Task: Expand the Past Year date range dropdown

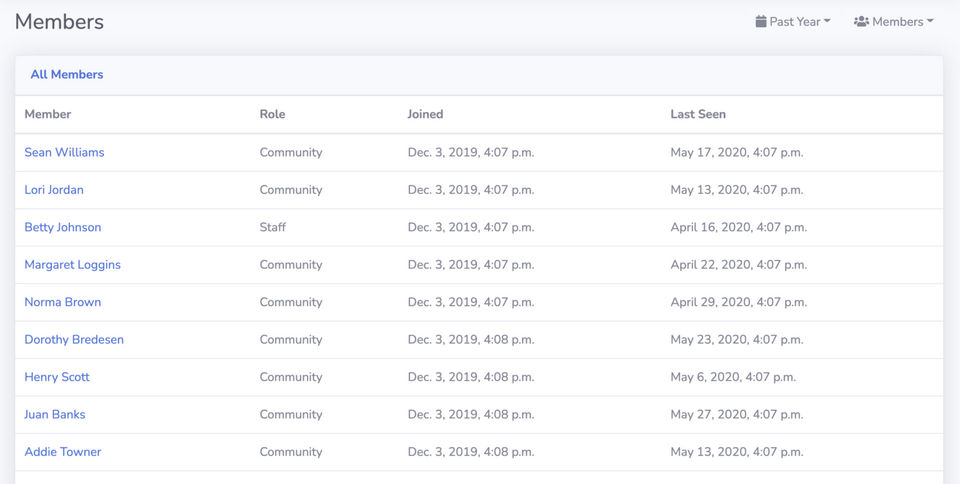Action: (794, 21)
